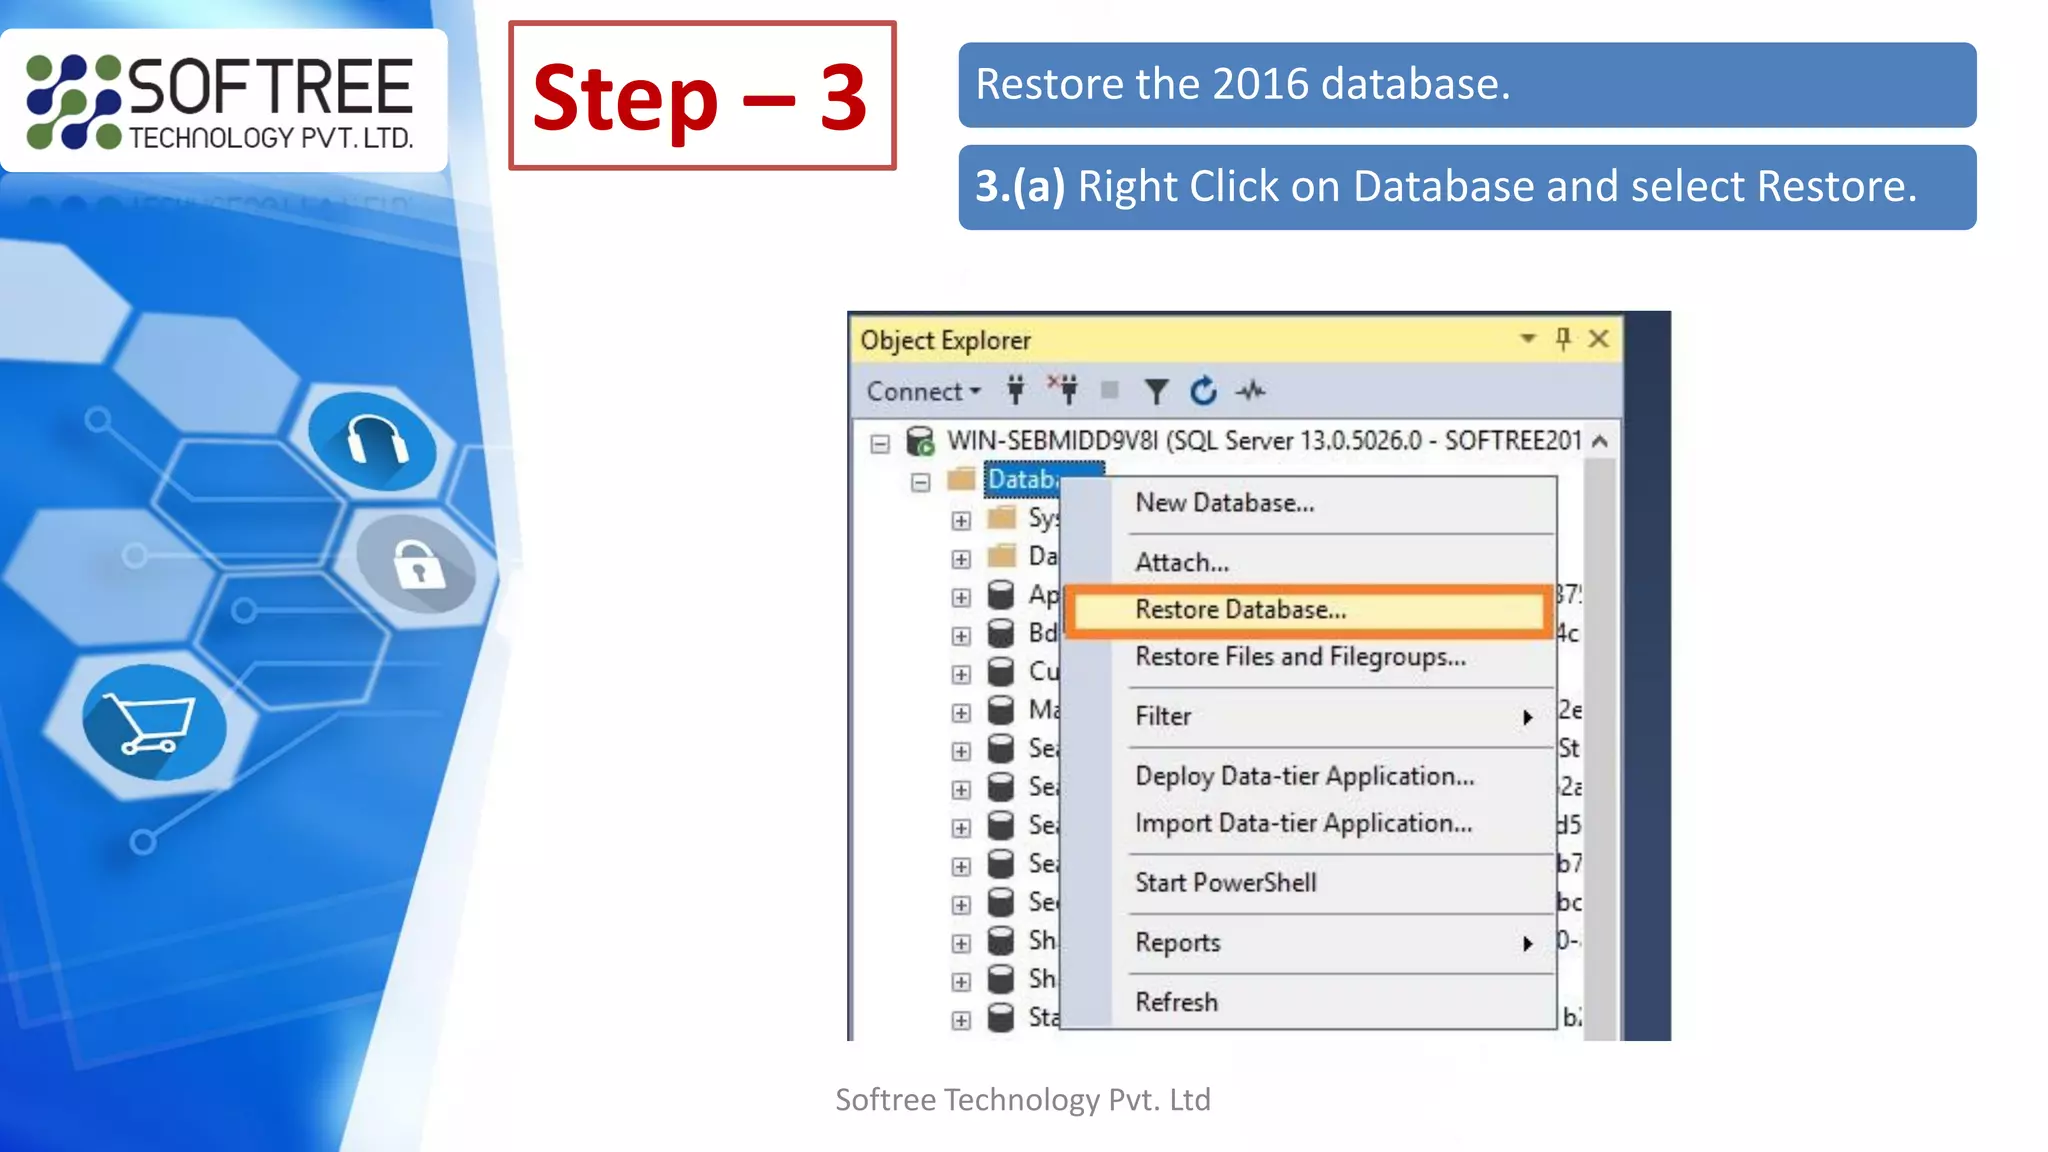Image resolution: width=2048 pixels, height=1152 pixels.
Task: Click the pin (auto hide) icon
Action: coord(1563,339)
